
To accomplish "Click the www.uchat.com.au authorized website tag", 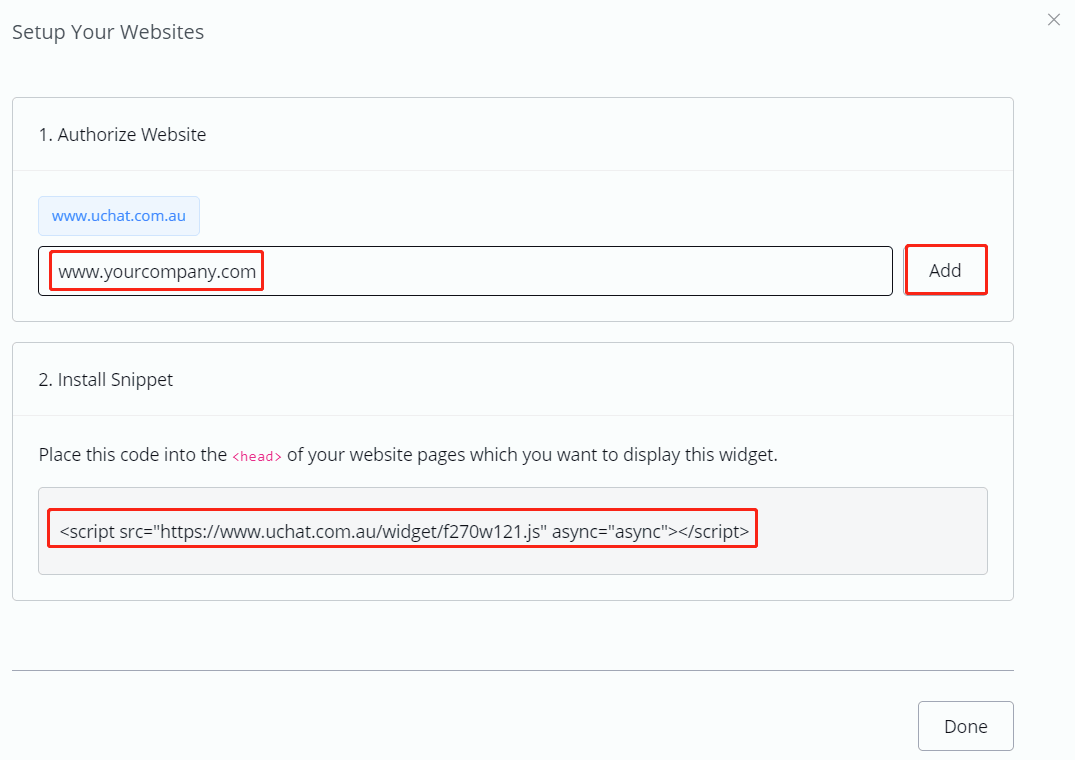I will coord(119,216).
